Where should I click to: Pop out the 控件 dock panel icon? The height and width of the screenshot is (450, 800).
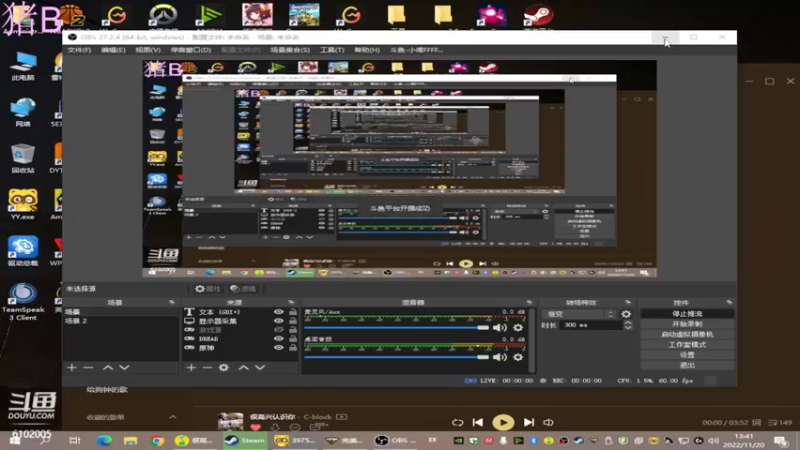coord(729,303)
